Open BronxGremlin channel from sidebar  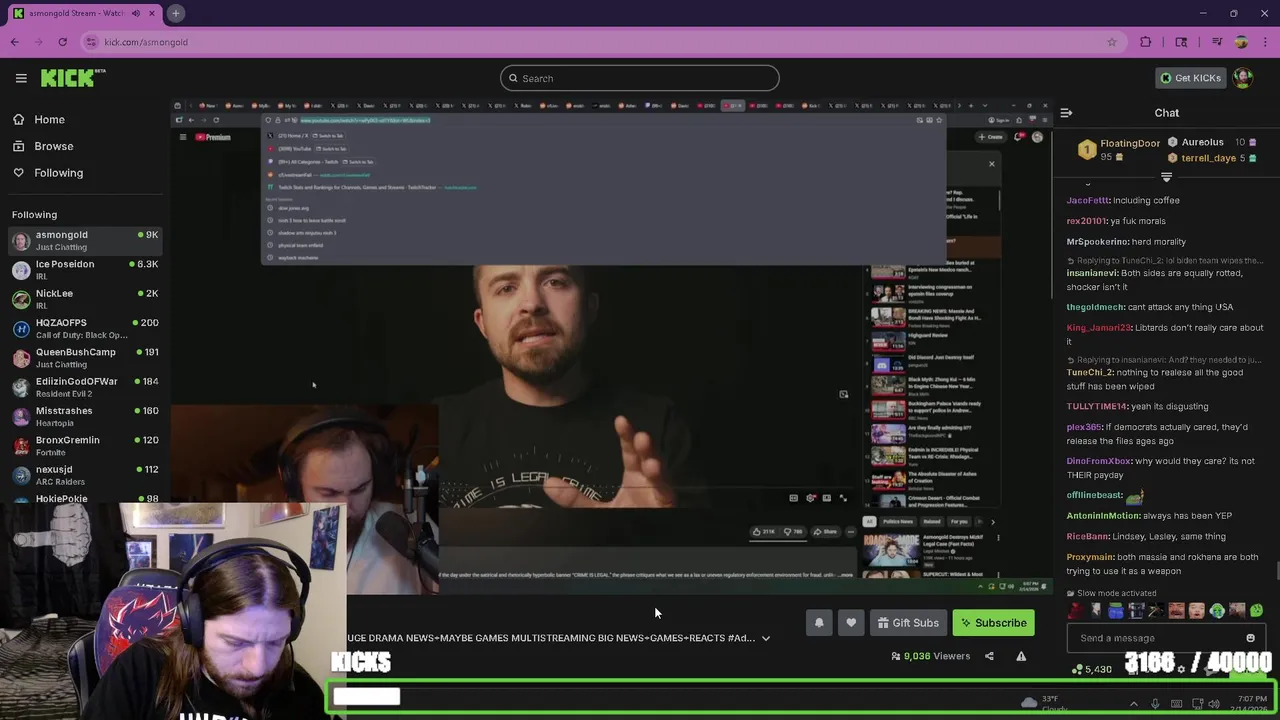point(85,446)
